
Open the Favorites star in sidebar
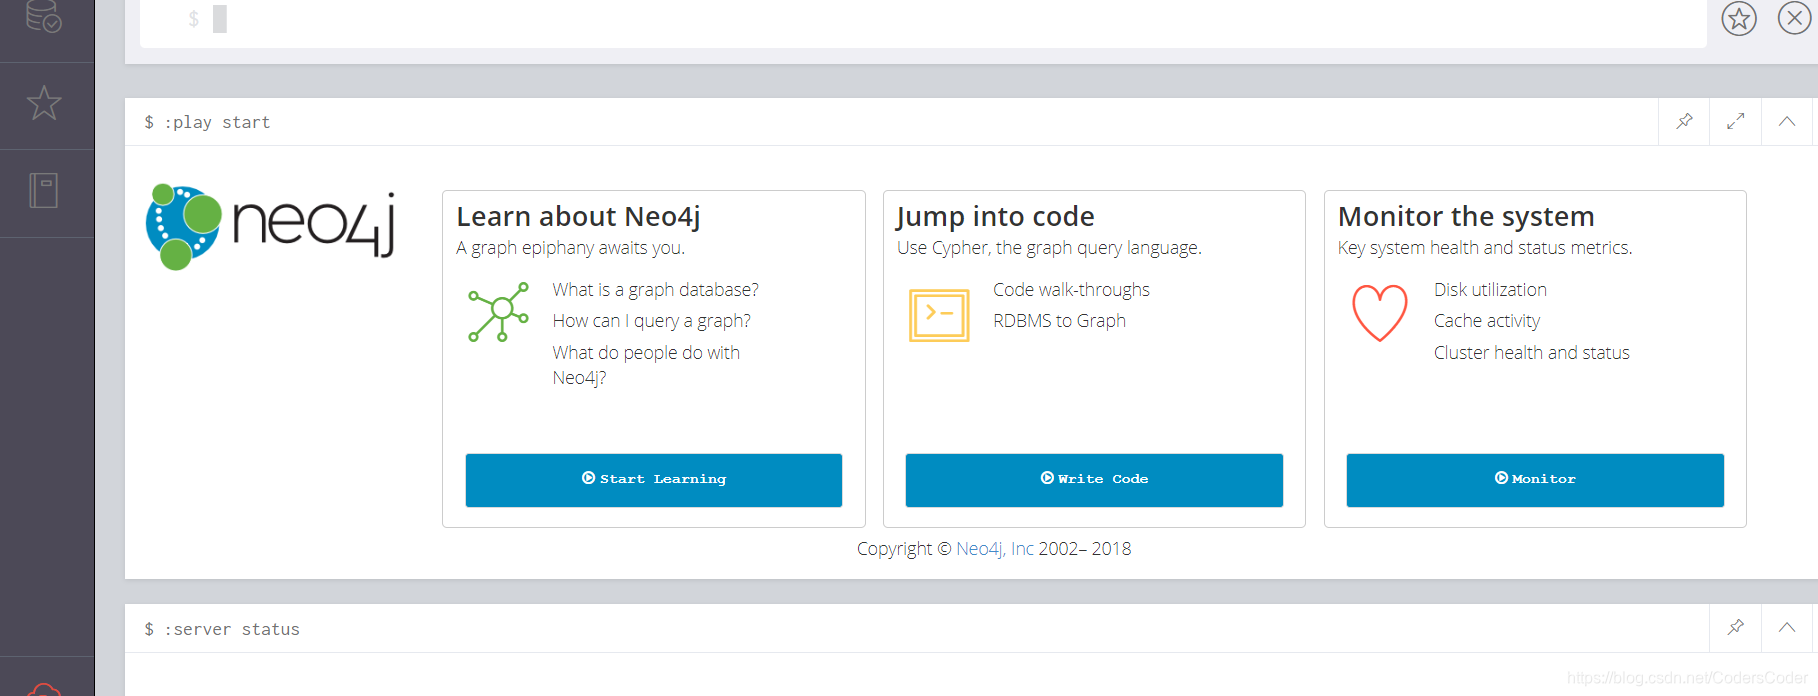coord(44,103)
